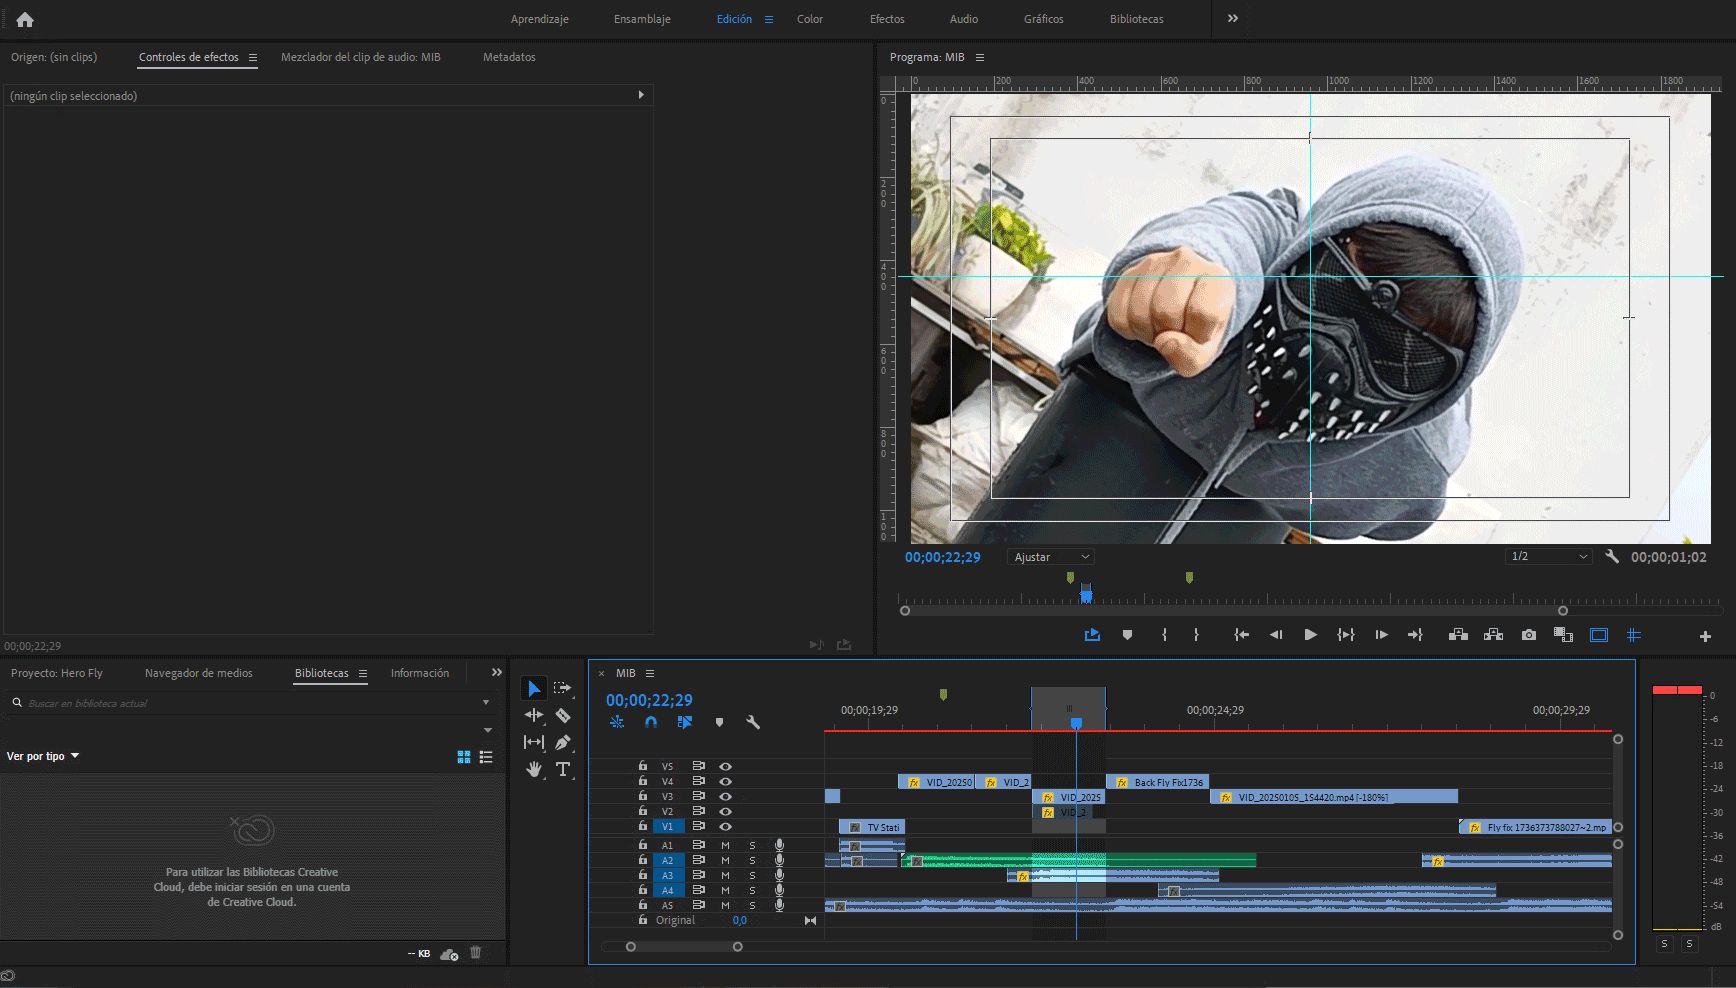Open the Información panel tab
The image size is (1736, 988).
420,673
